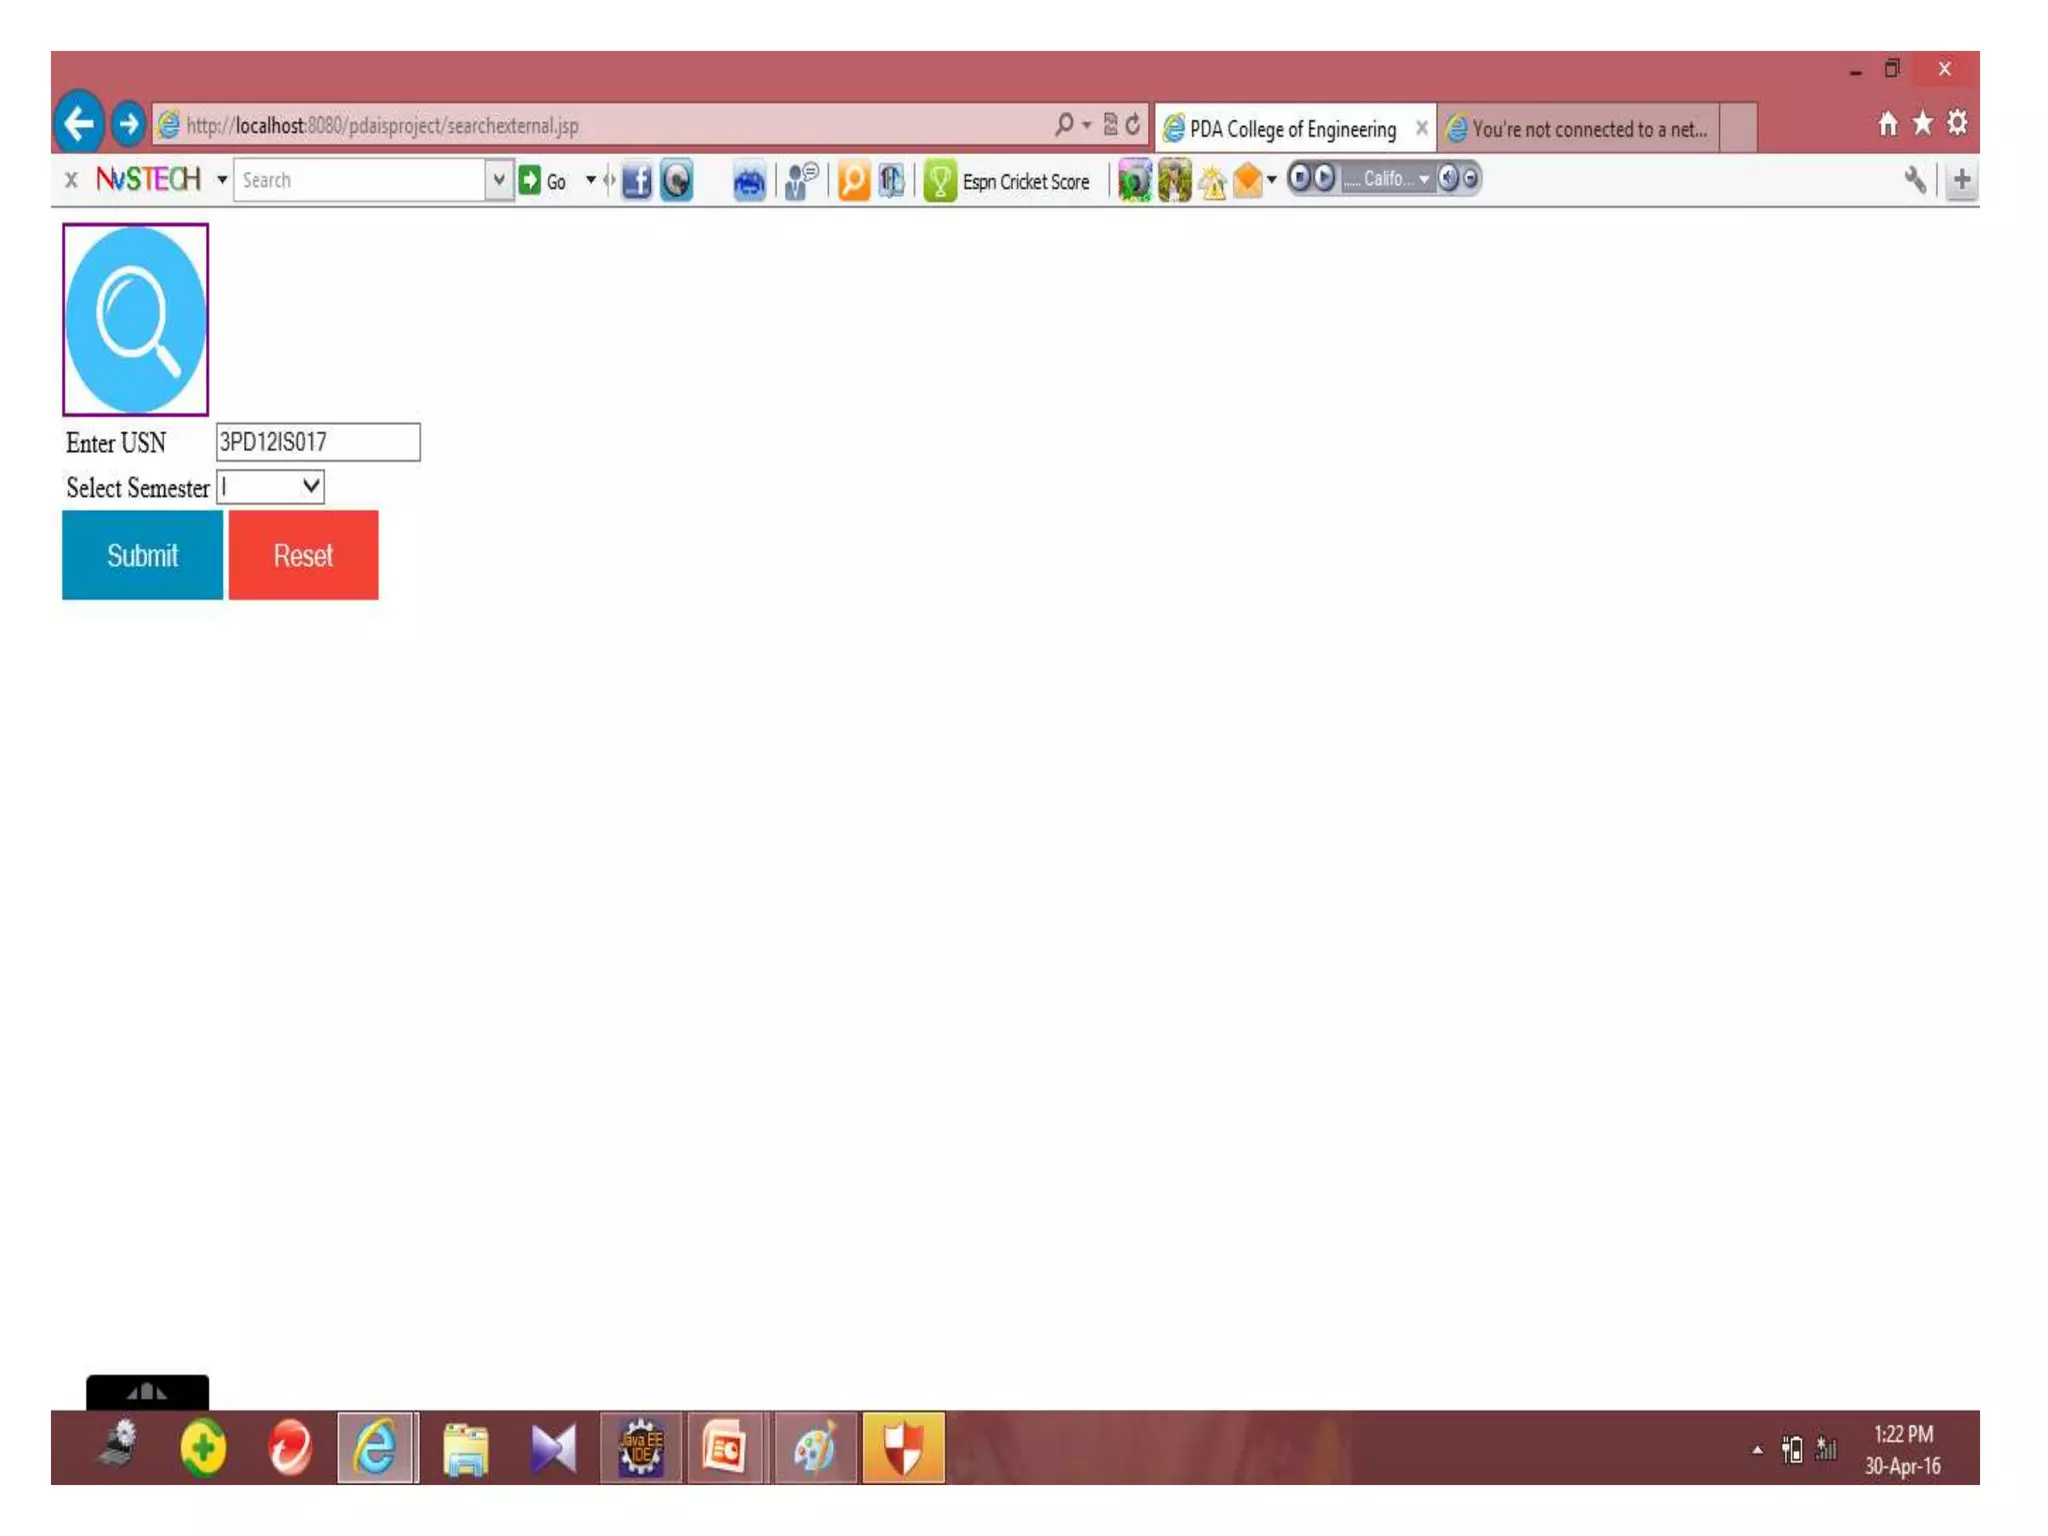Viewport: 2048px width, 1536px height.
Task: Click the Facebook icon in the toolbar
Action: point(636,181)
